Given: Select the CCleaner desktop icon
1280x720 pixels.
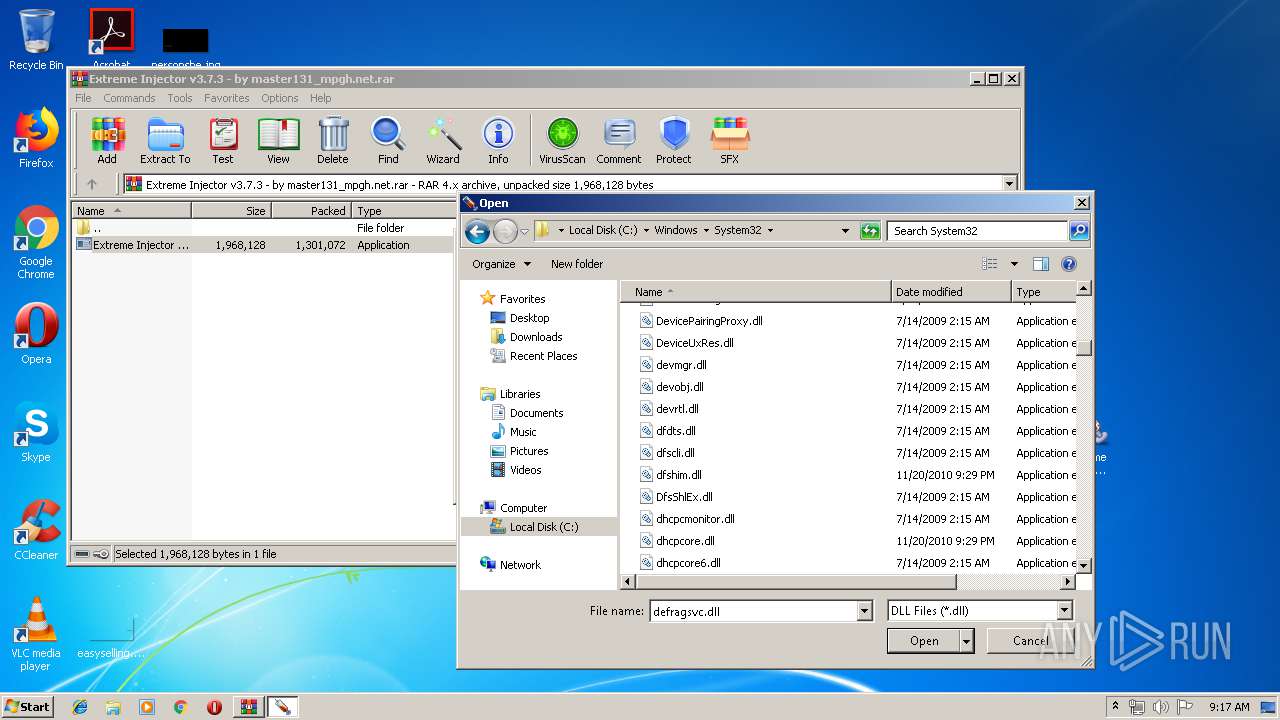Looking at the screenshot, I should [36, 530].
